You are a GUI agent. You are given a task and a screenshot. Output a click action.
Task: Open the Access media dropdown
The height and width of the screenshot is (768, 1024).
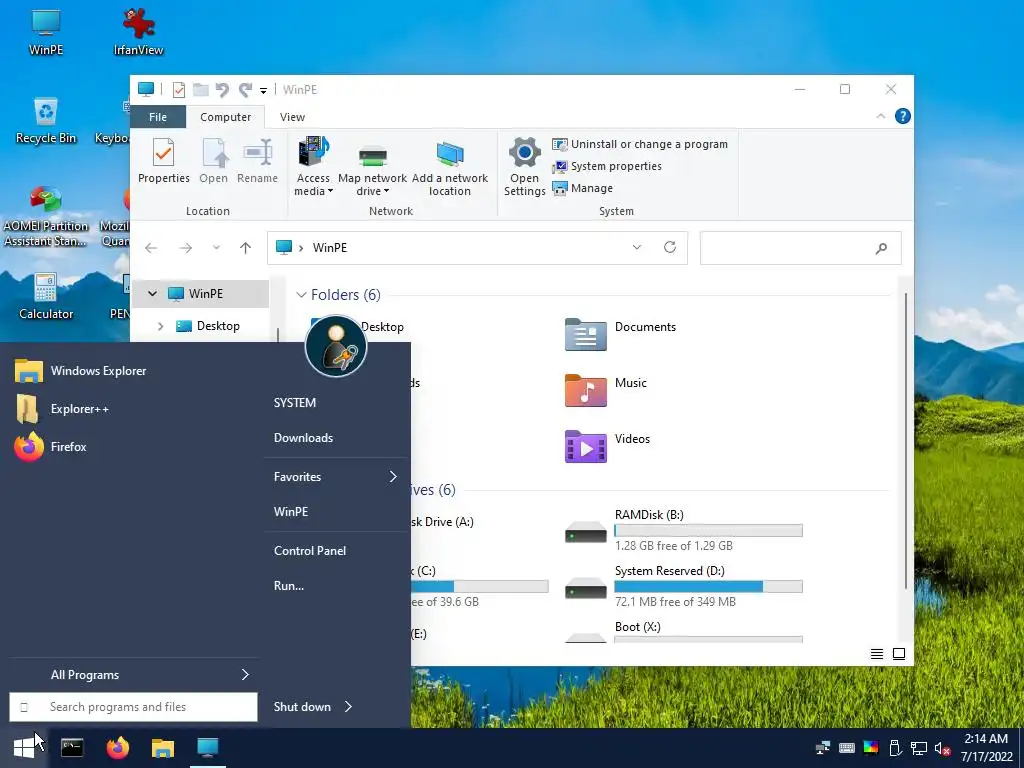click(x=313, y=167)
